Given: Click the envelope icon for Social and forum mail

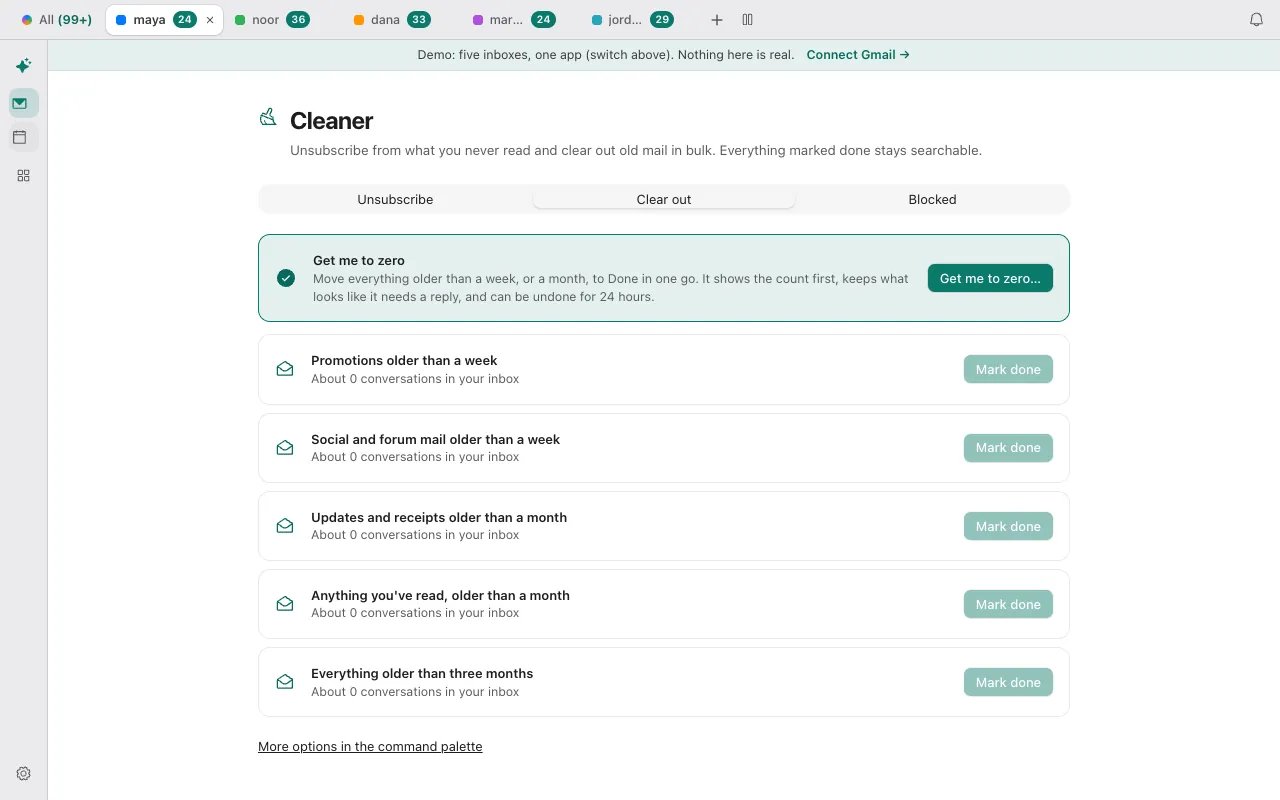Looking at the screenshot, I should pos(285,448).
